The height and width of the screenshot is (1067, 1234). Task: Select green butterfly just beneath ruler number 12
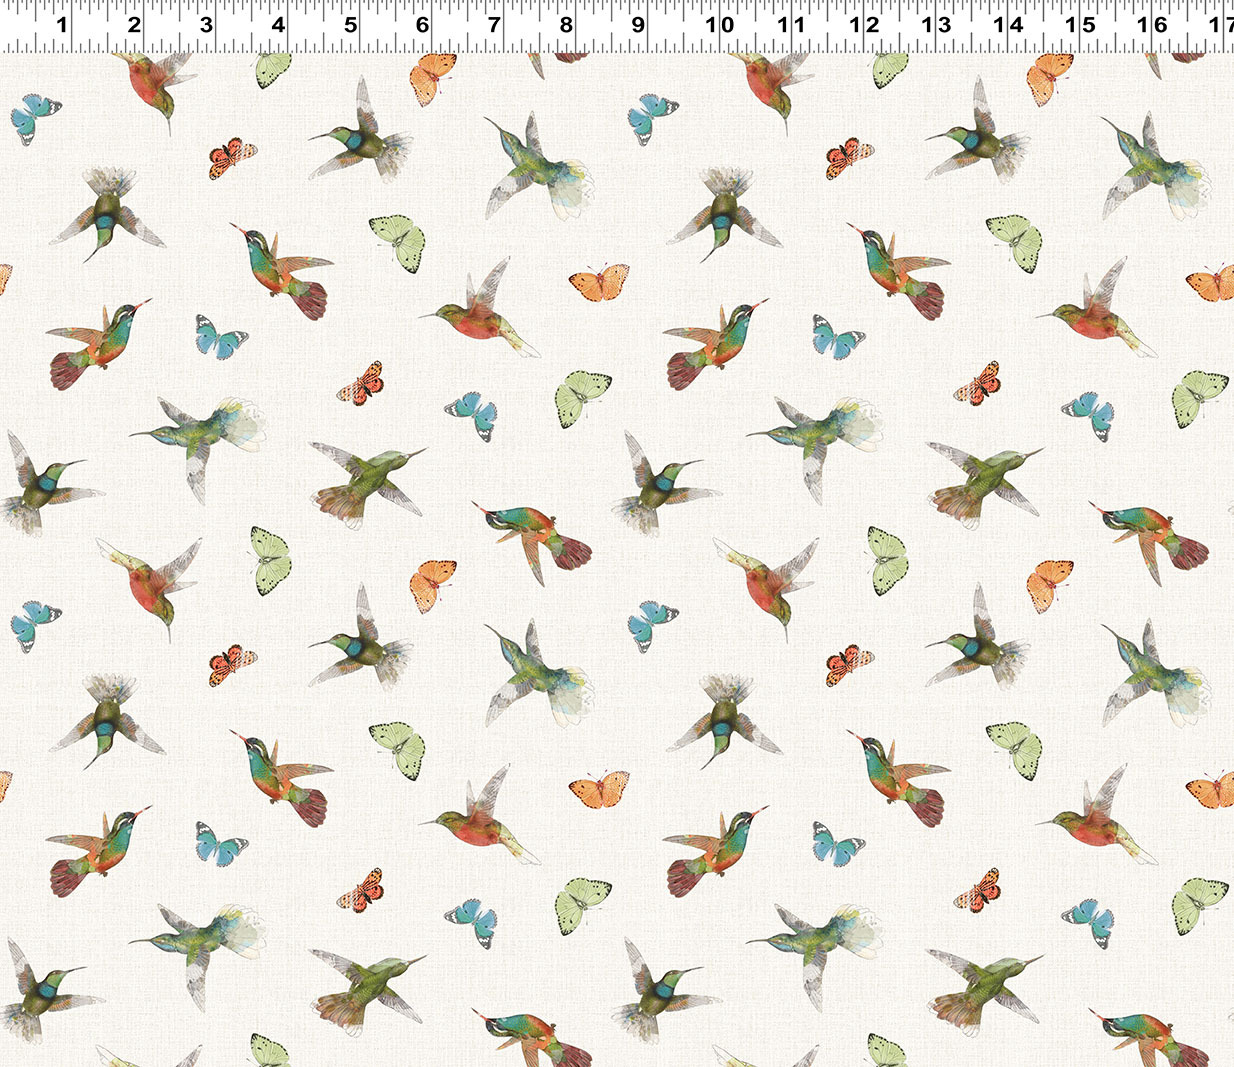(889, 69)
